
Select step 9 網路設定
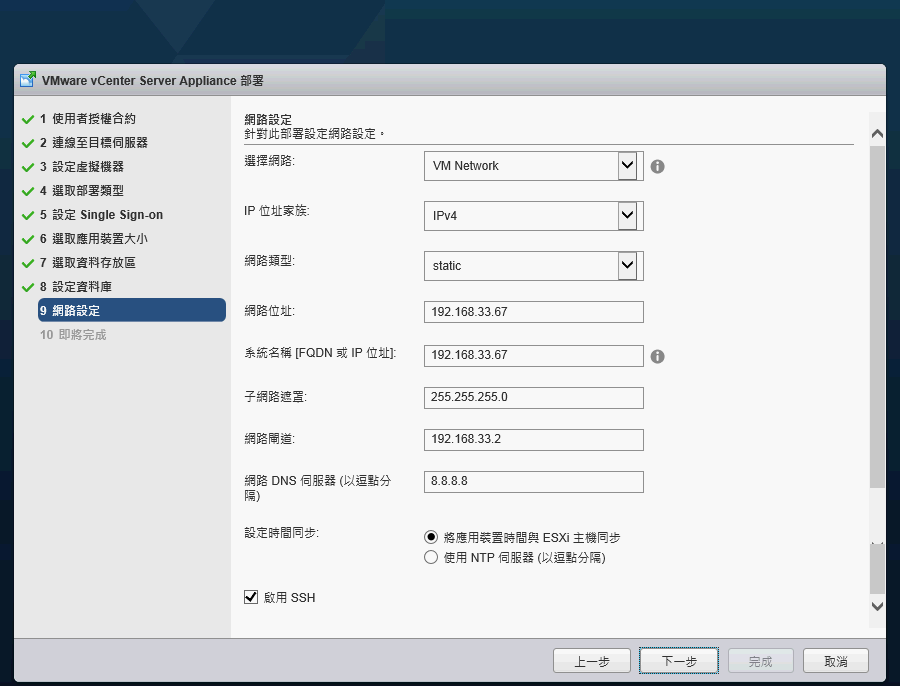131,310
